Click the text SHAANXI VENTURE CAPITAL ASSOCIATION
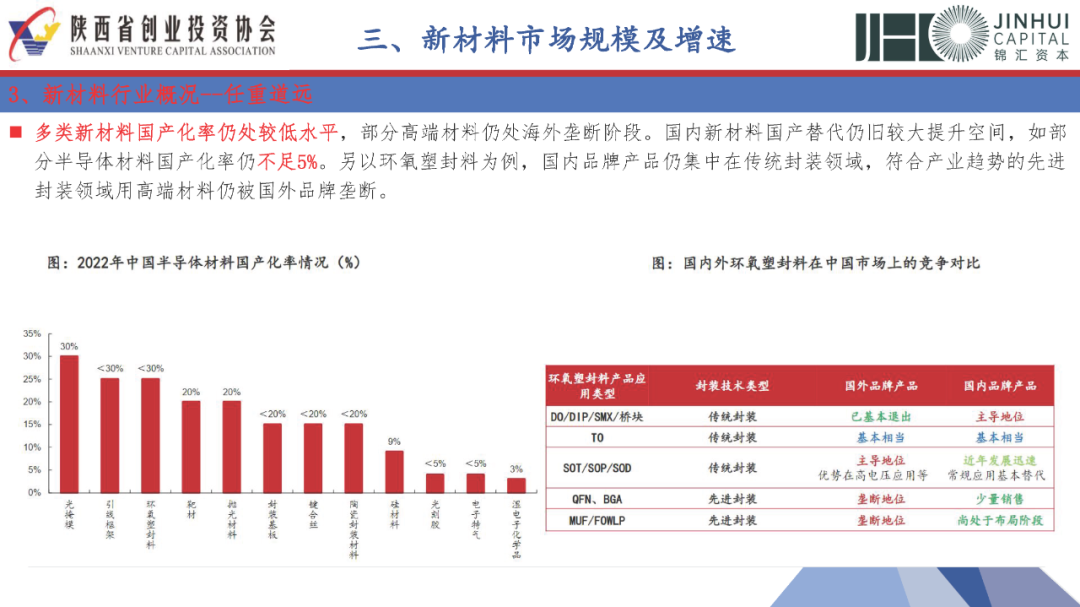 tap(173, 51)
